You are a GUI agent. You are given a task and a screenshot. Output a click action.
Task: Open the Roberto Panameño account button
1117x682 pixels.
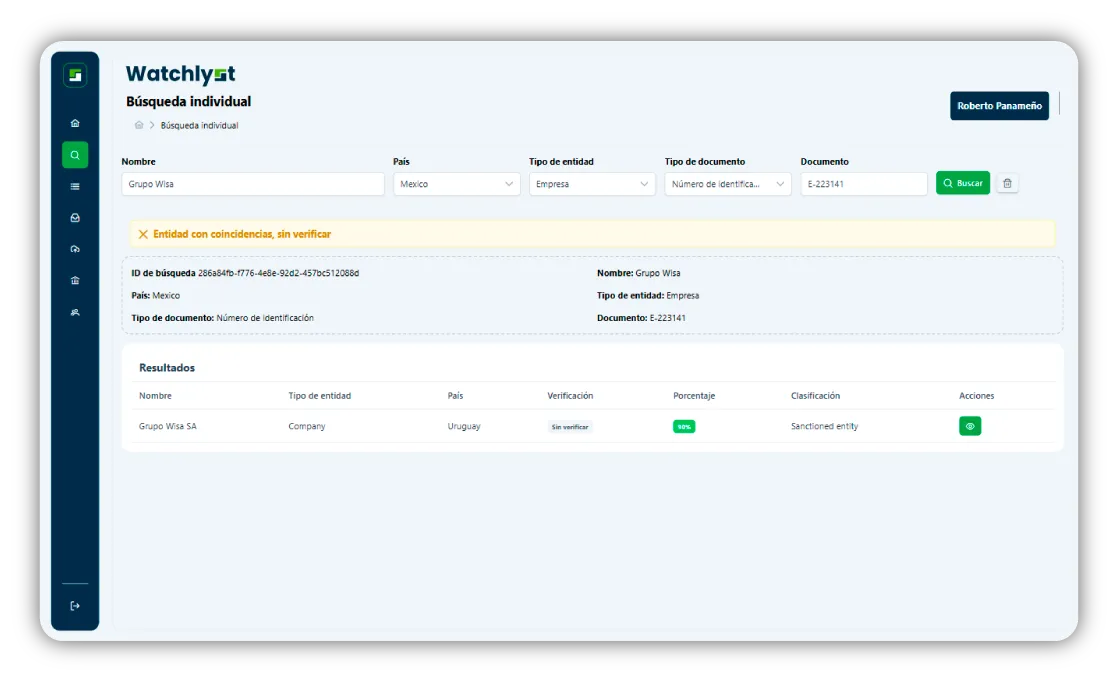[x=999, y=105]
